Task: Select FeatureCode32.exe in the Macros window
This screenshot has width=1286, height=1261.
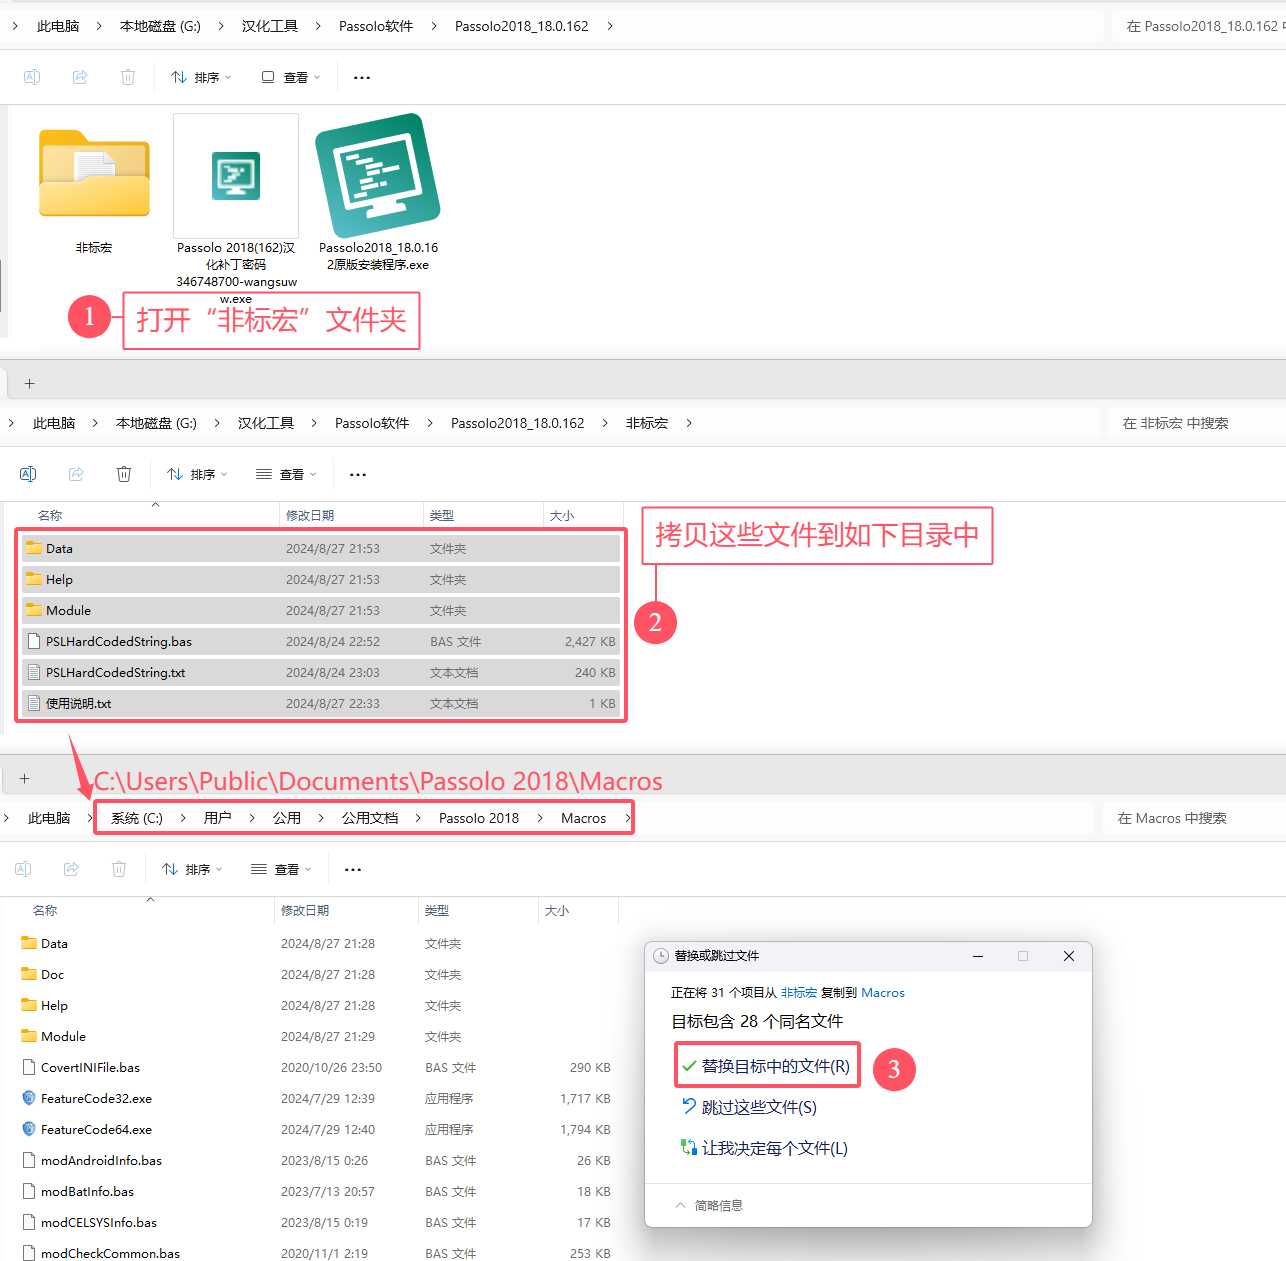Action: pos(315,1098)
